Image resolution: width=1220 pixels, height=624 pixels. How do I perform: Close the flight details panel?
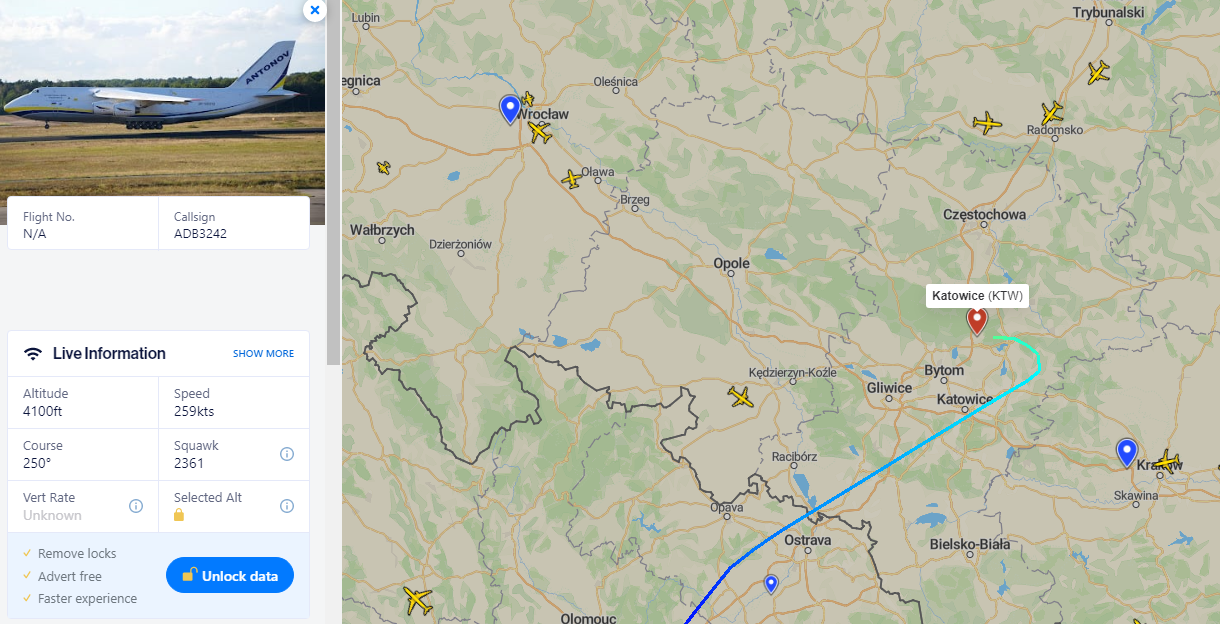(315, 10)
